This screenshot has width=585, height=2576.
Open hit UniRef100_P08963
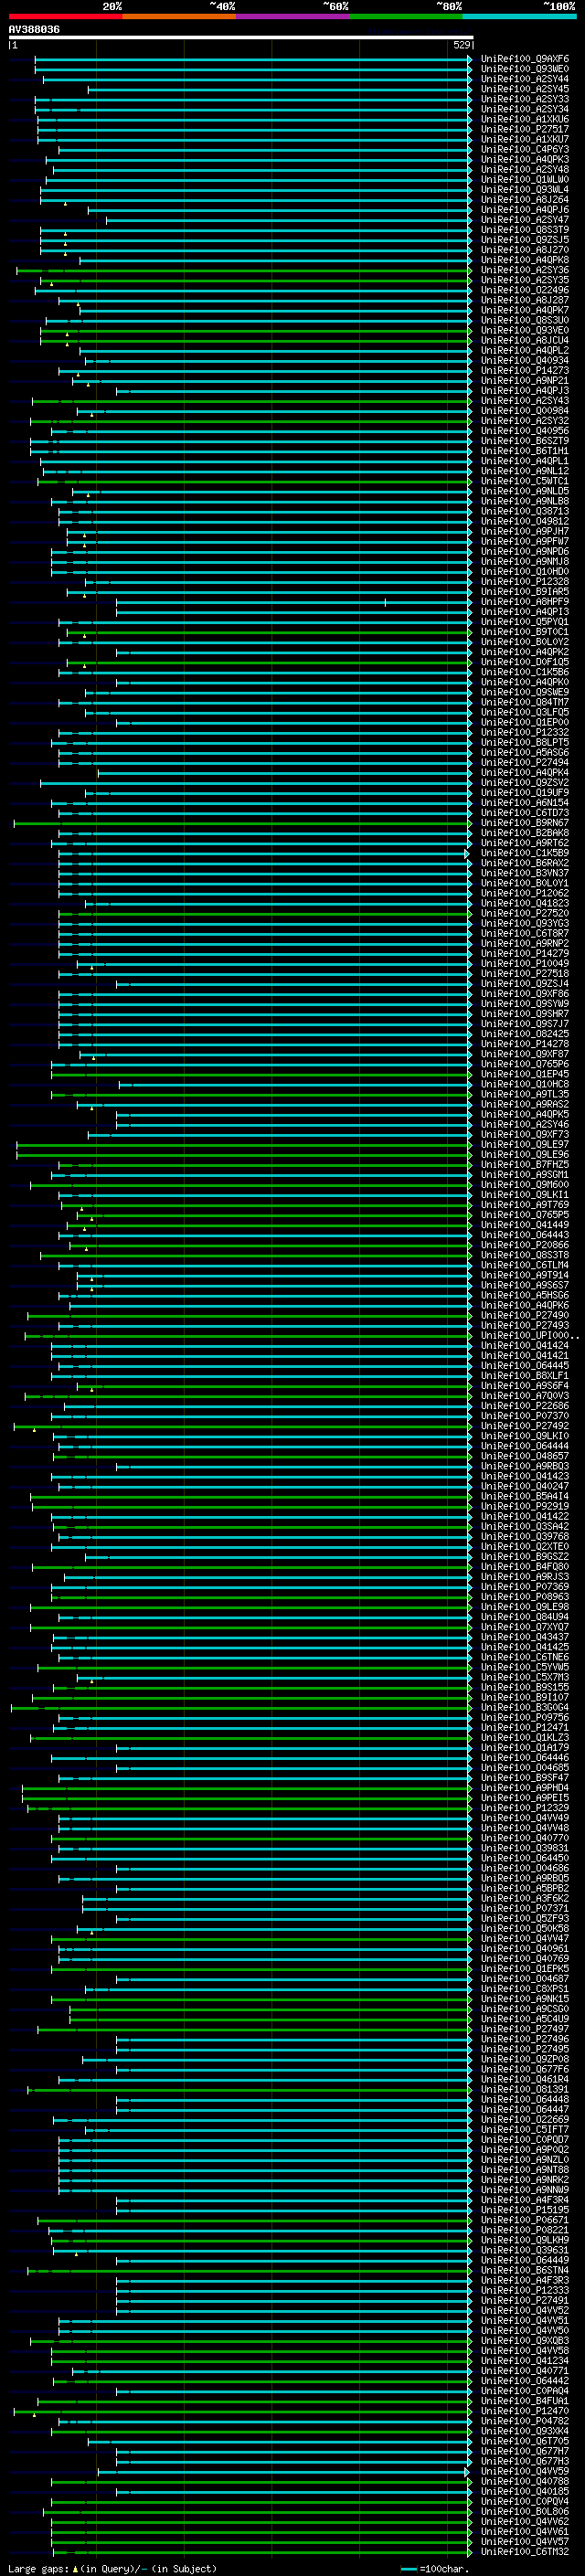point(525,1596)
